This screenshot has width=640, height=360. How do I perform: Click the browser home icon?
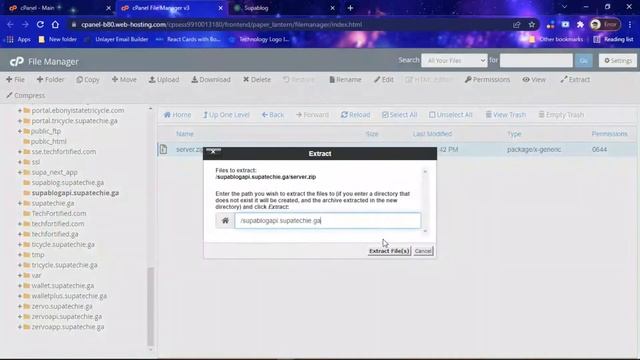55,24
